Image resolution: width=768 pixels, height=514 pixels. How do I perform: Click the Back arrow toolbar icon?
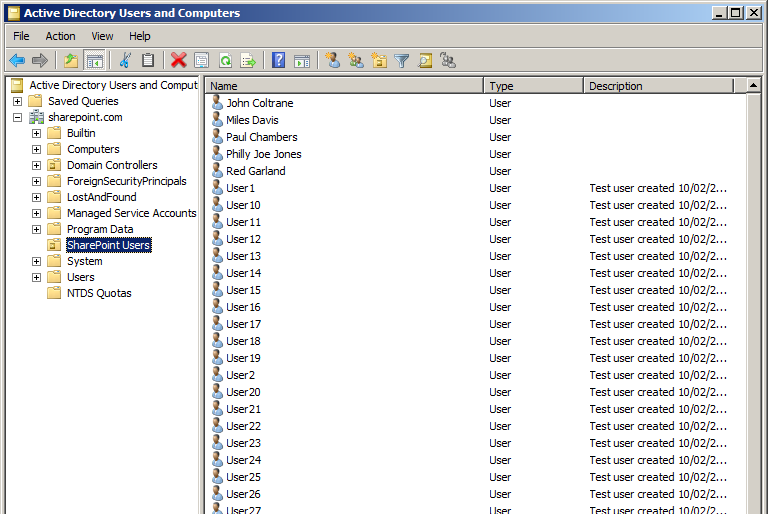coord(17,60)
